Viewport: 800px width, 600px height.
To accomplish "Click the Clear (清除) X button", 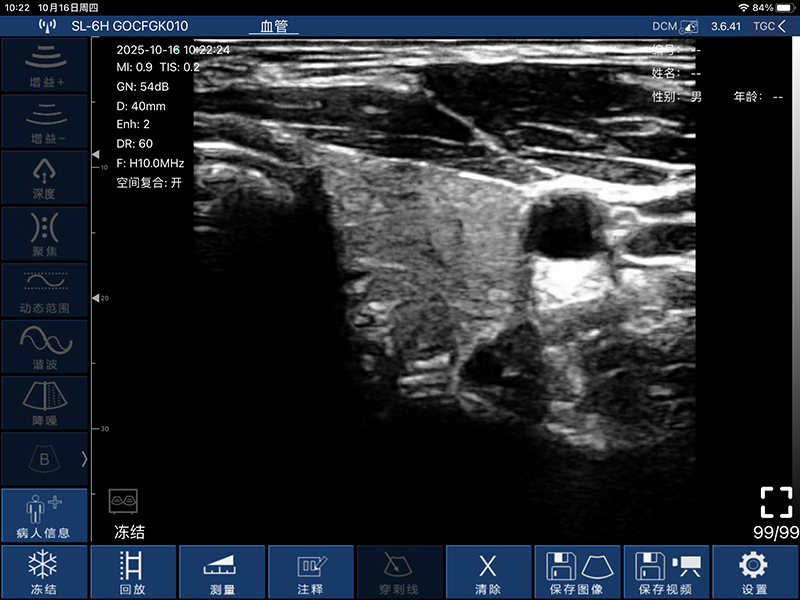I will [488, 572].
